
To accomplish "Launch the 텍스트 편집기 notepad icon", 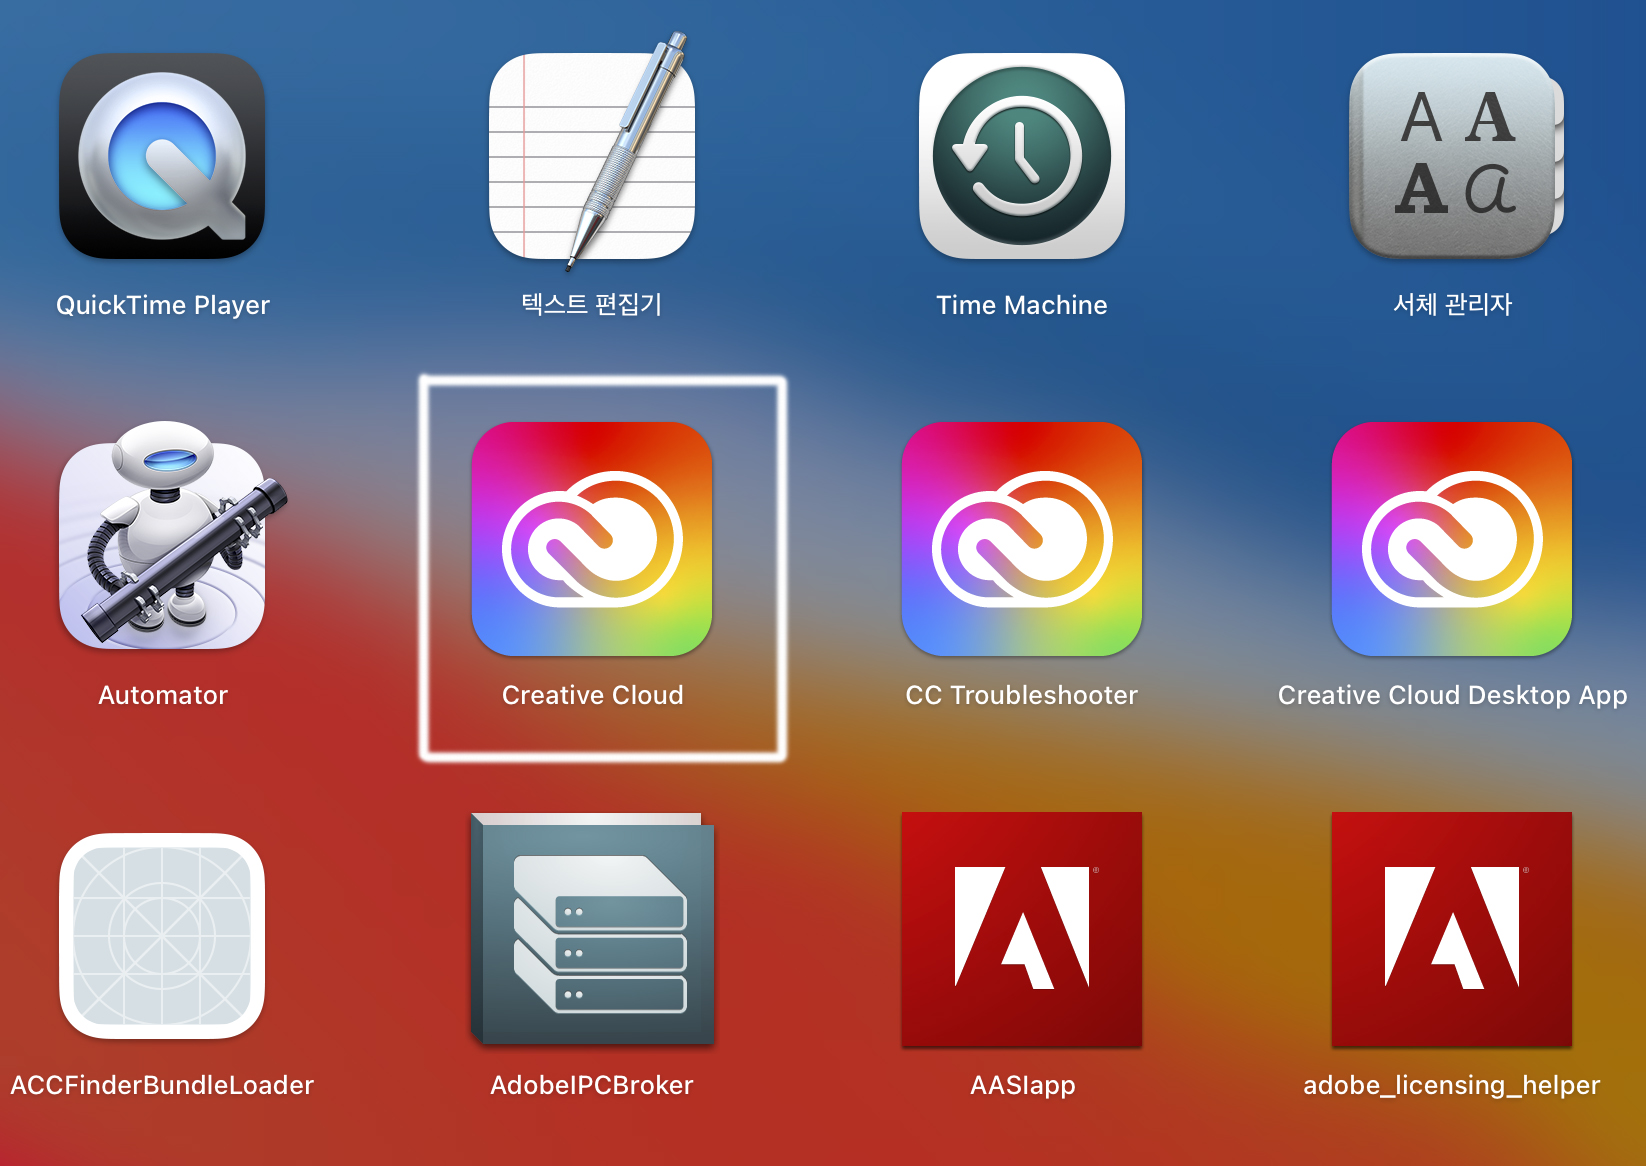I will (592, 152).
